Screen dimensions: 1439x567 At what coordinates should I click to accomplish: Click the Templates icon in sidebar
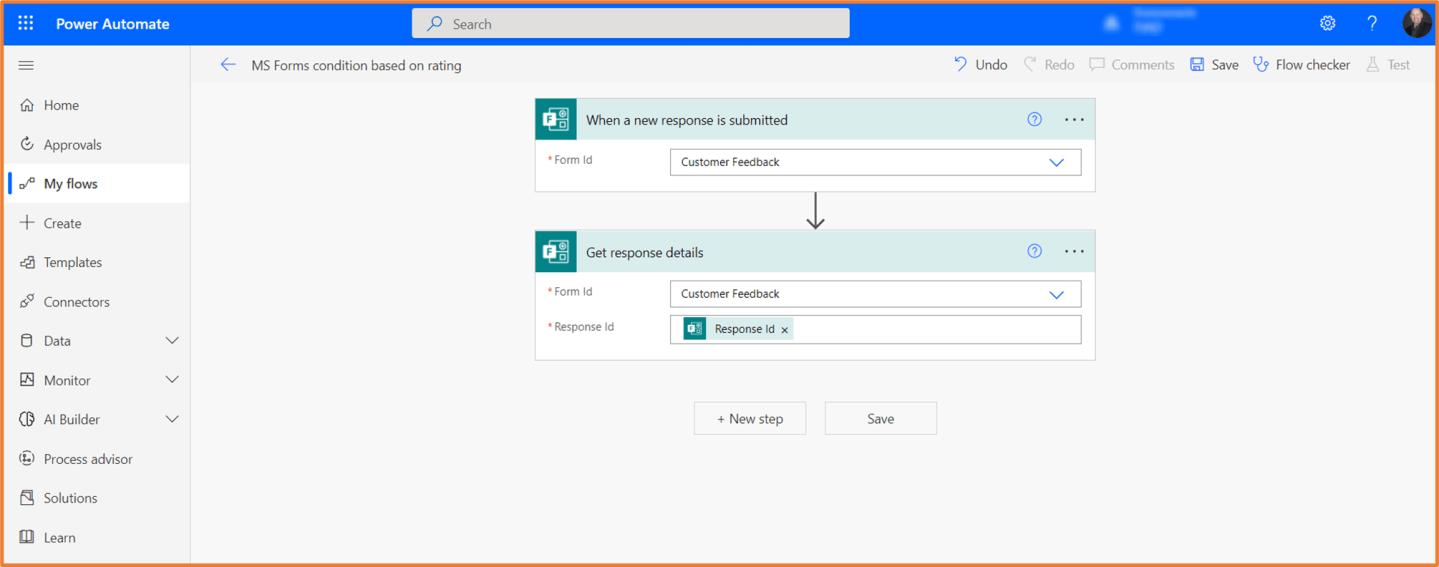click(27, 262)
